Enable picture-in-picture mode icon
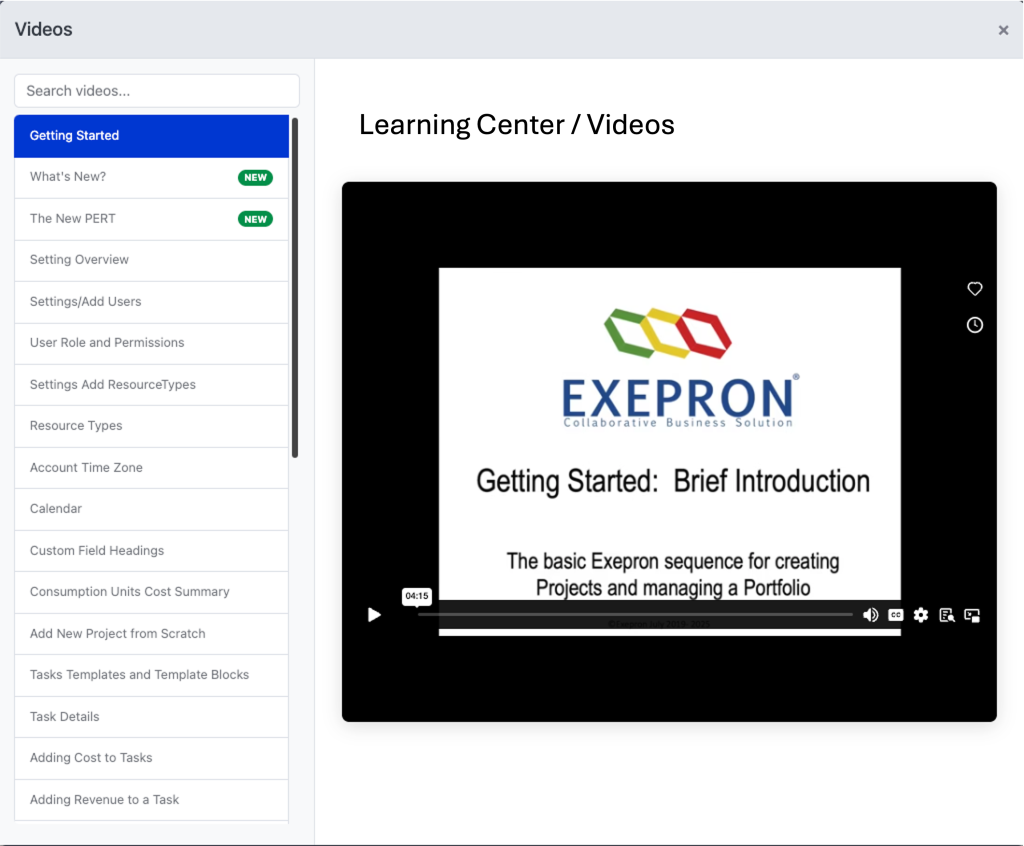The image size is (1024, 846). (972, 615)
